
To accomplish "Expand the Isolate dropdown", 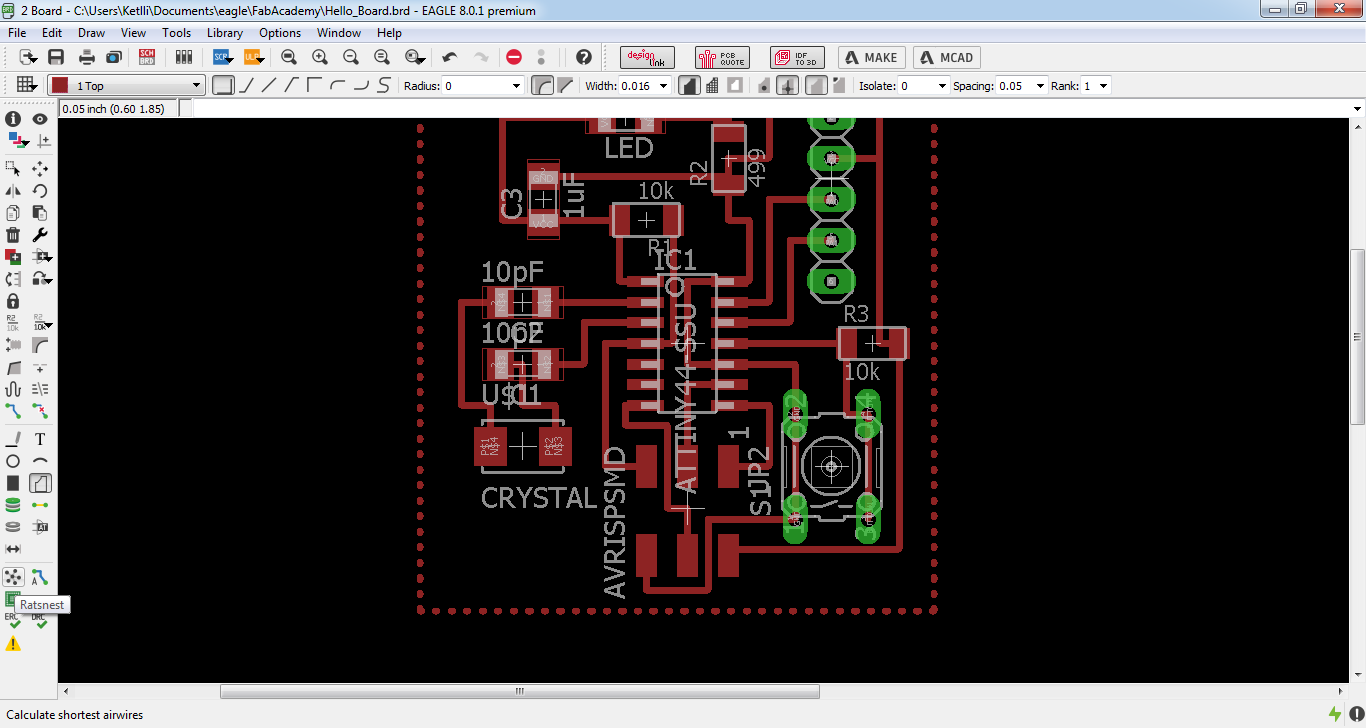I will (x=941, y=86).
